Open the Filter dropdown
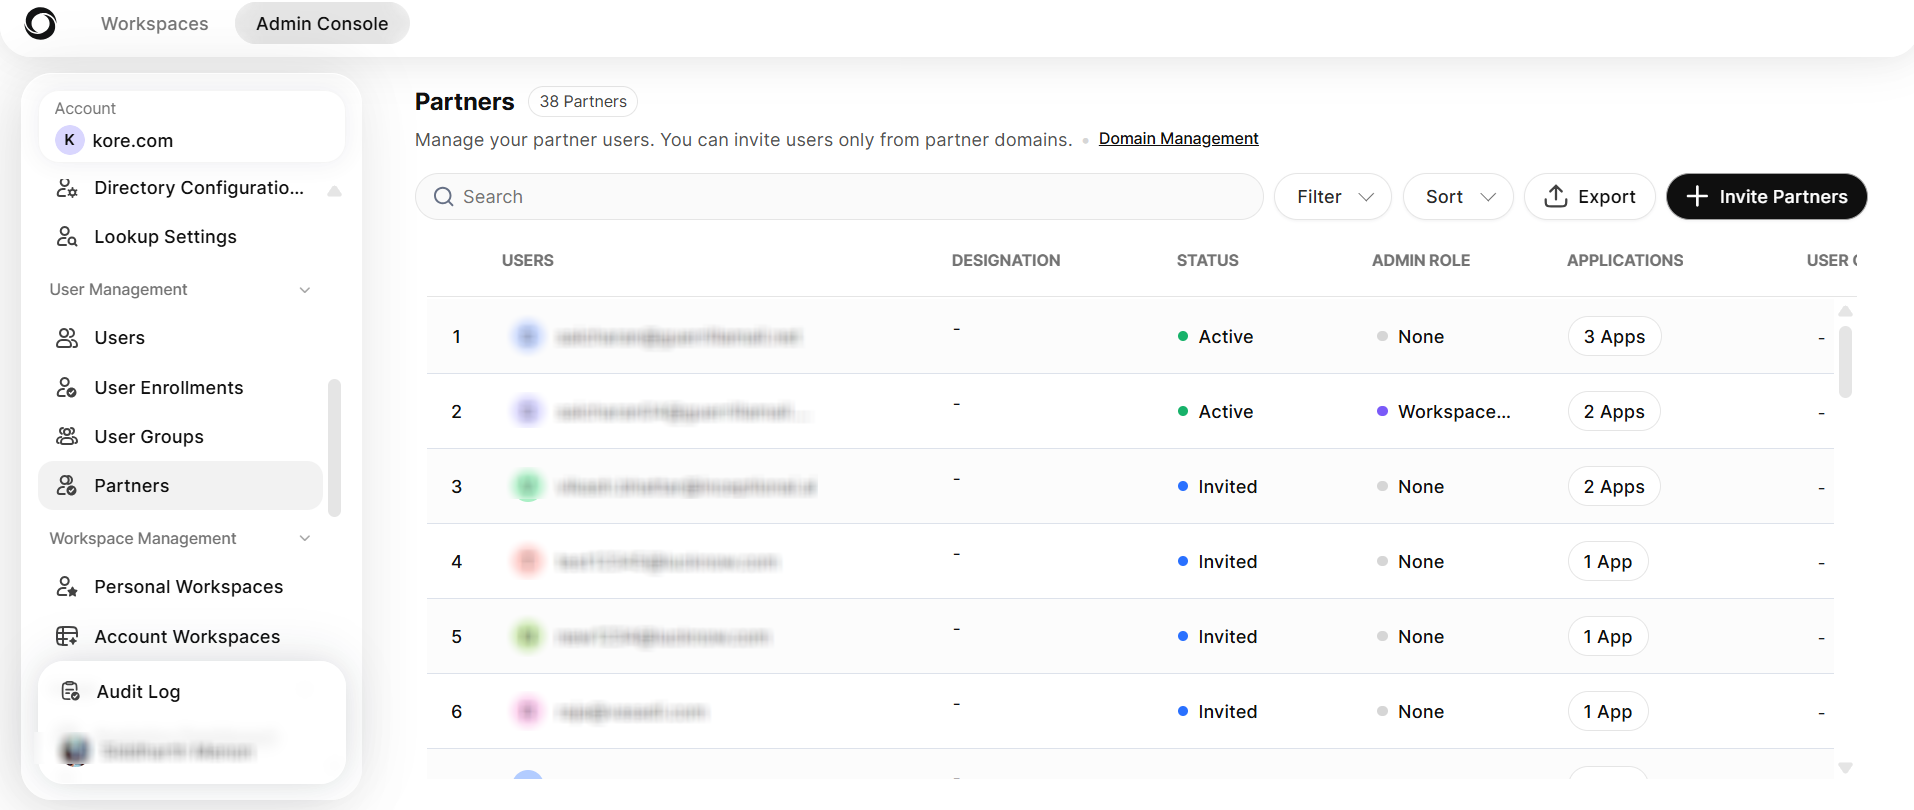The width and height of the screenshot is (1914, 810). [x=1333, y=197]
